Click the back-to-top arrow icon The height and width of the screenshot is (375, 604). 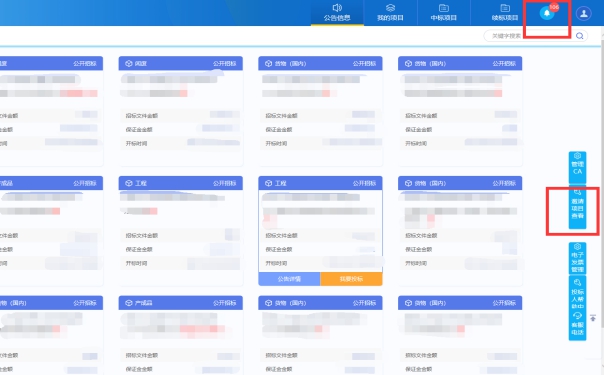tap(593, 318)
